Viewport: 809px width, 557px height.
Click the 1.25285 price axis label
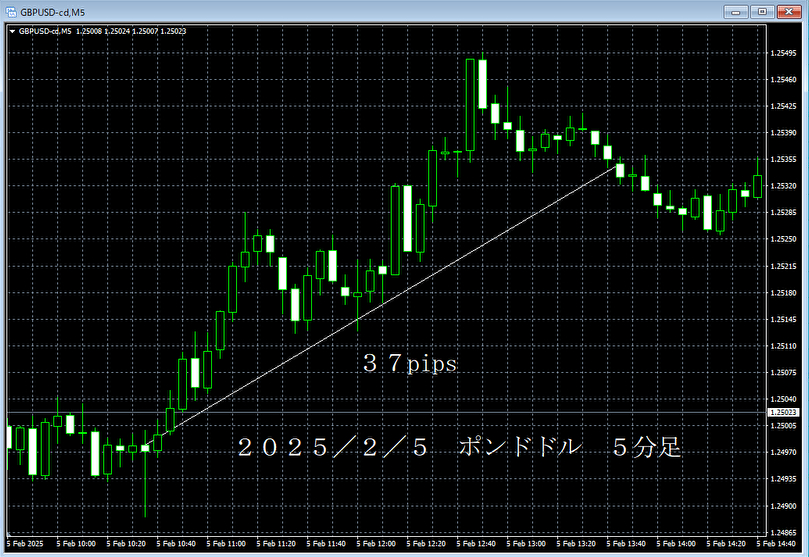(x=783, y=212)
